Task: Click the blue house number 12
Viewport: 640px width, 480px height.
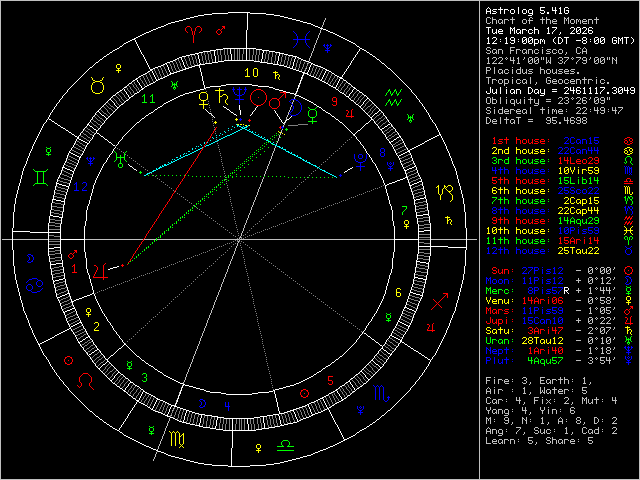Action: tap(80, 187)
